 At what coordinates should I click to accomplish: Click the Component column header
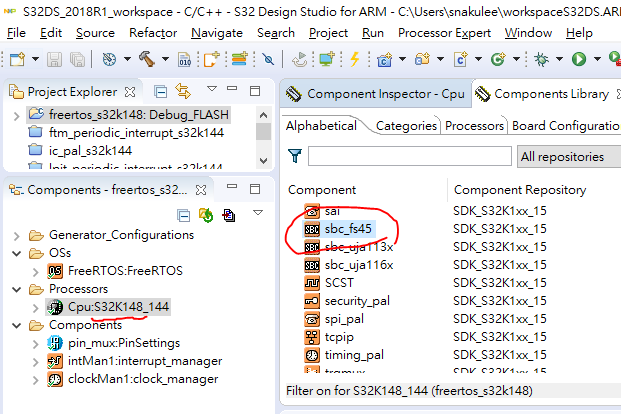point(322,190)
